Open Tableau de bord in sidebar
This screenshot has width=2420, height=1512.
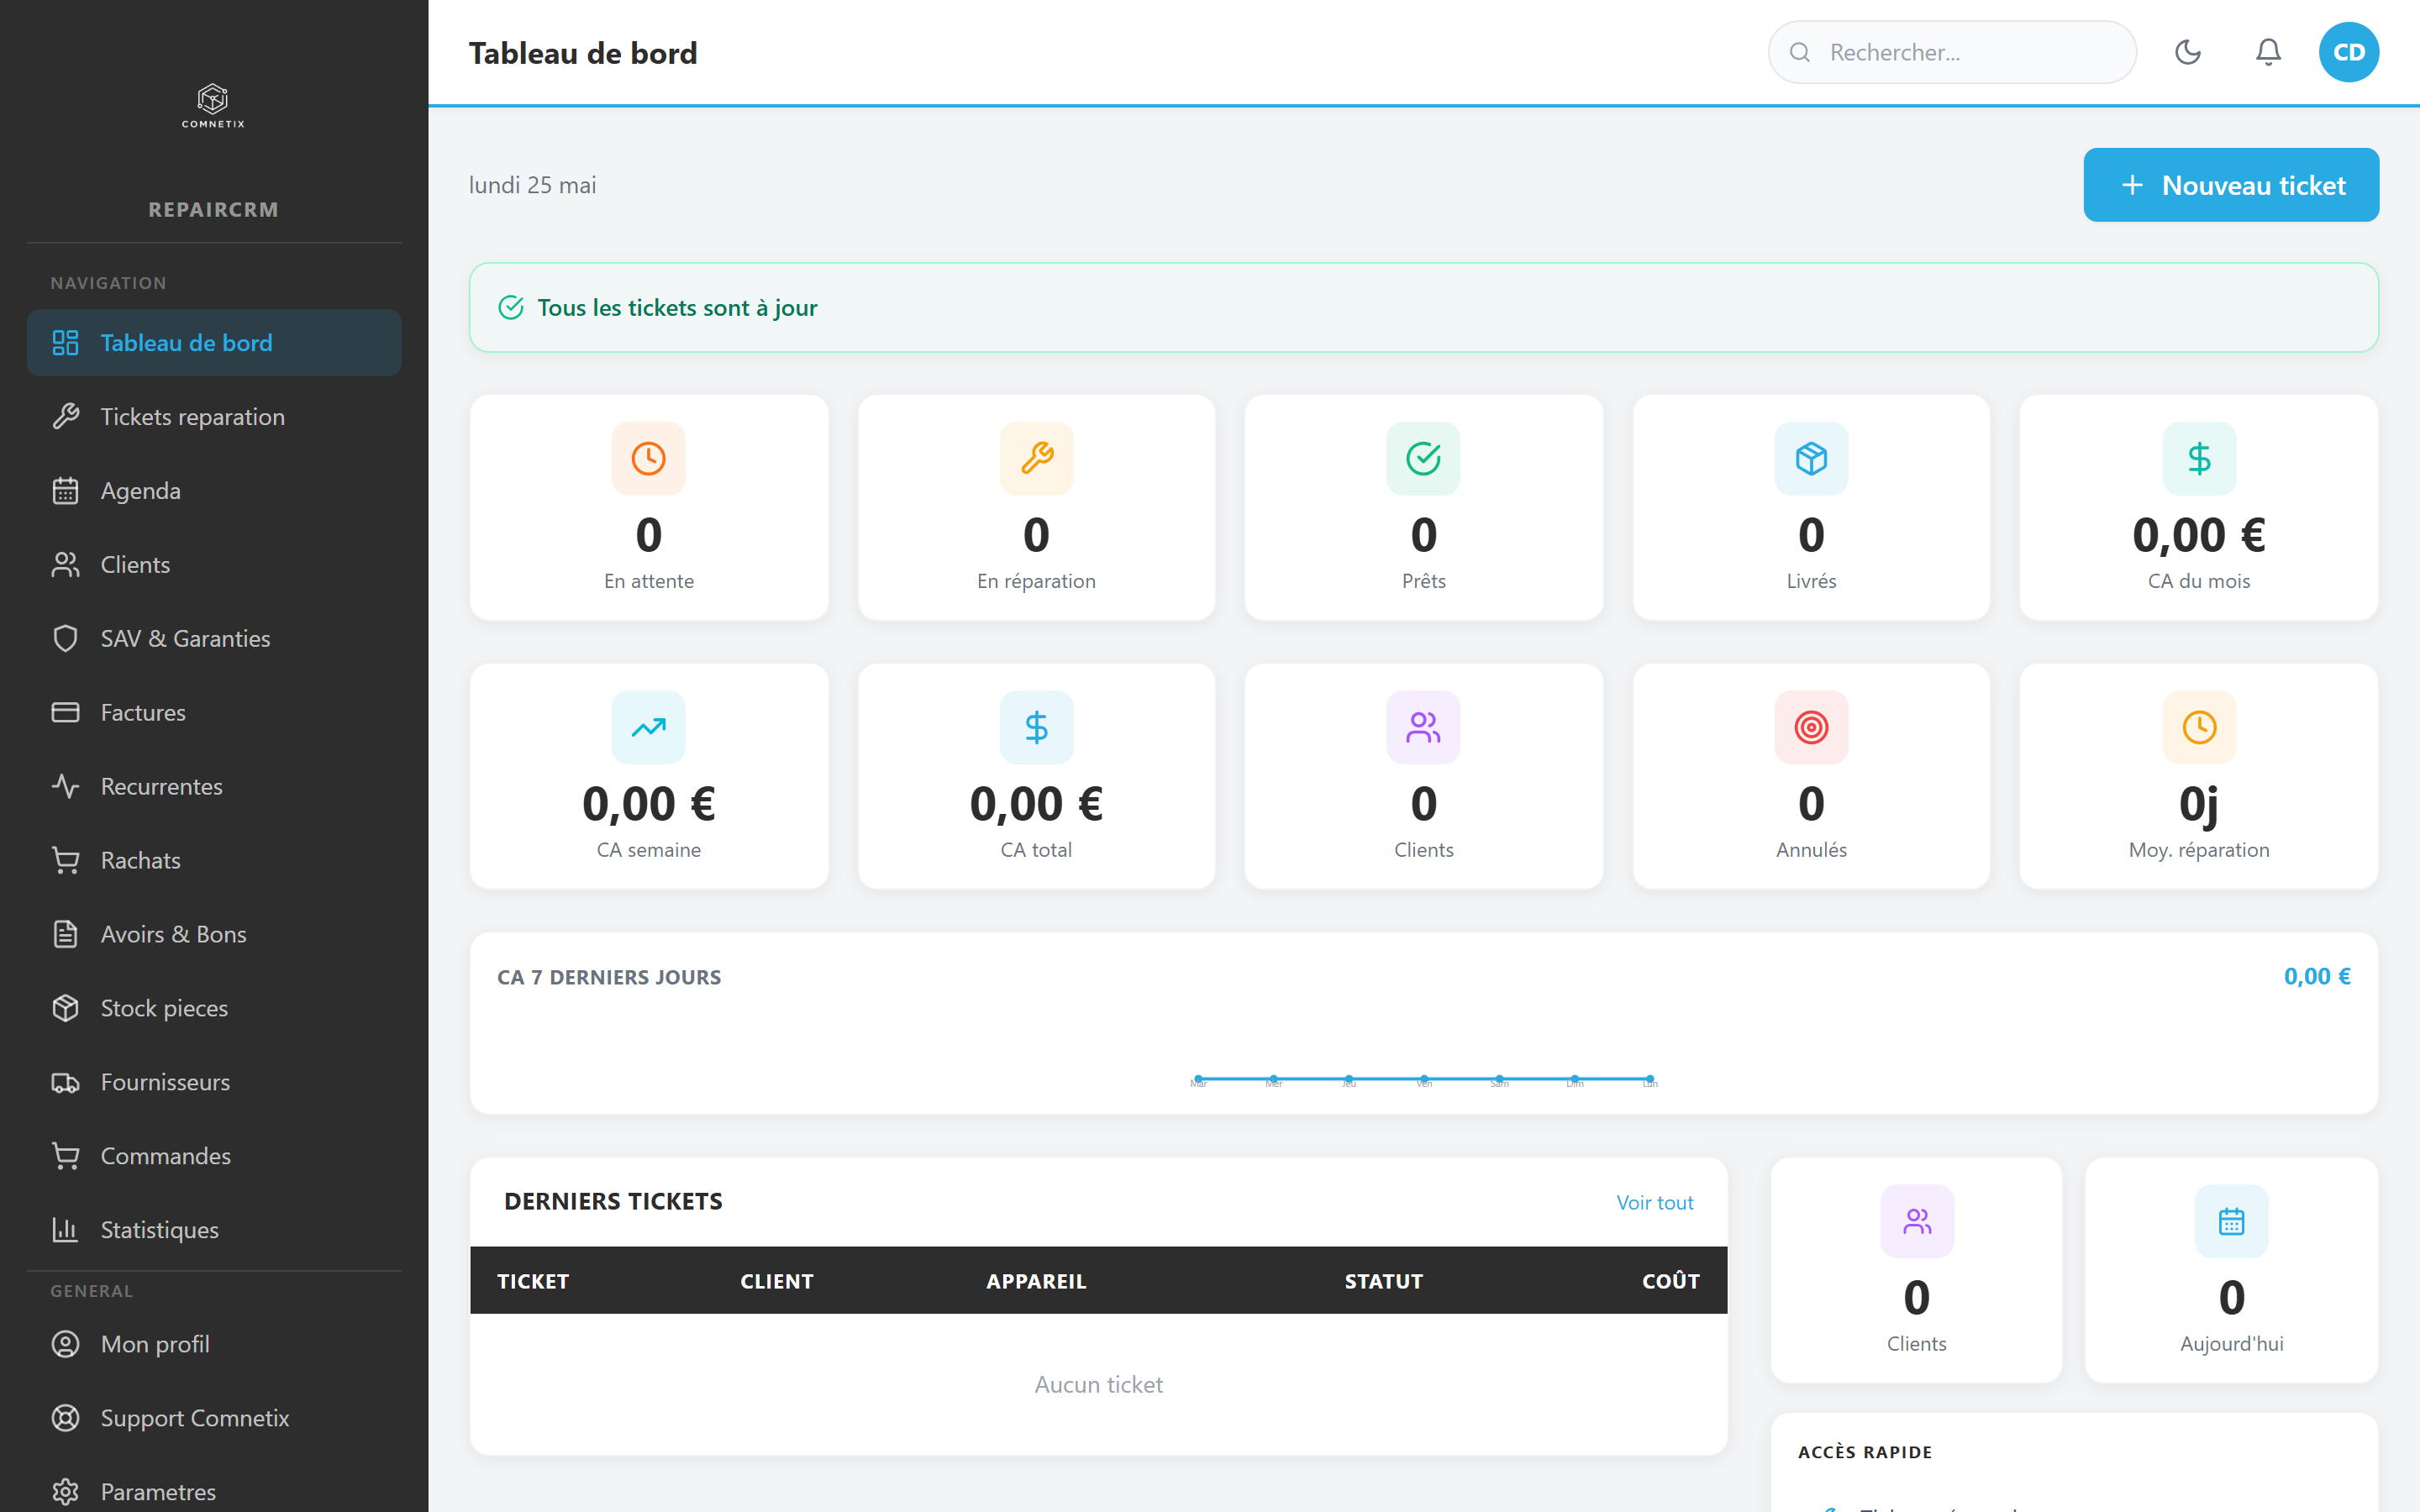click(x=214, y=343)
